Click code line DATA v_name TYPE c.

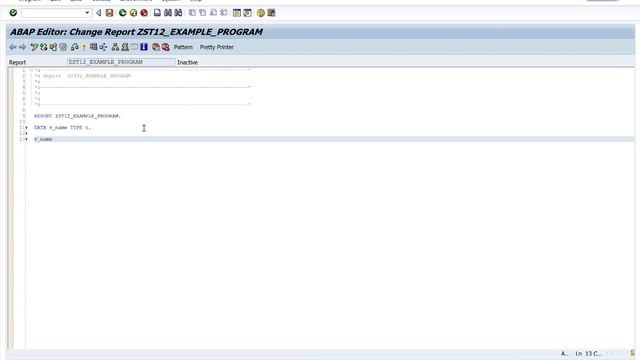pos(62,127)
